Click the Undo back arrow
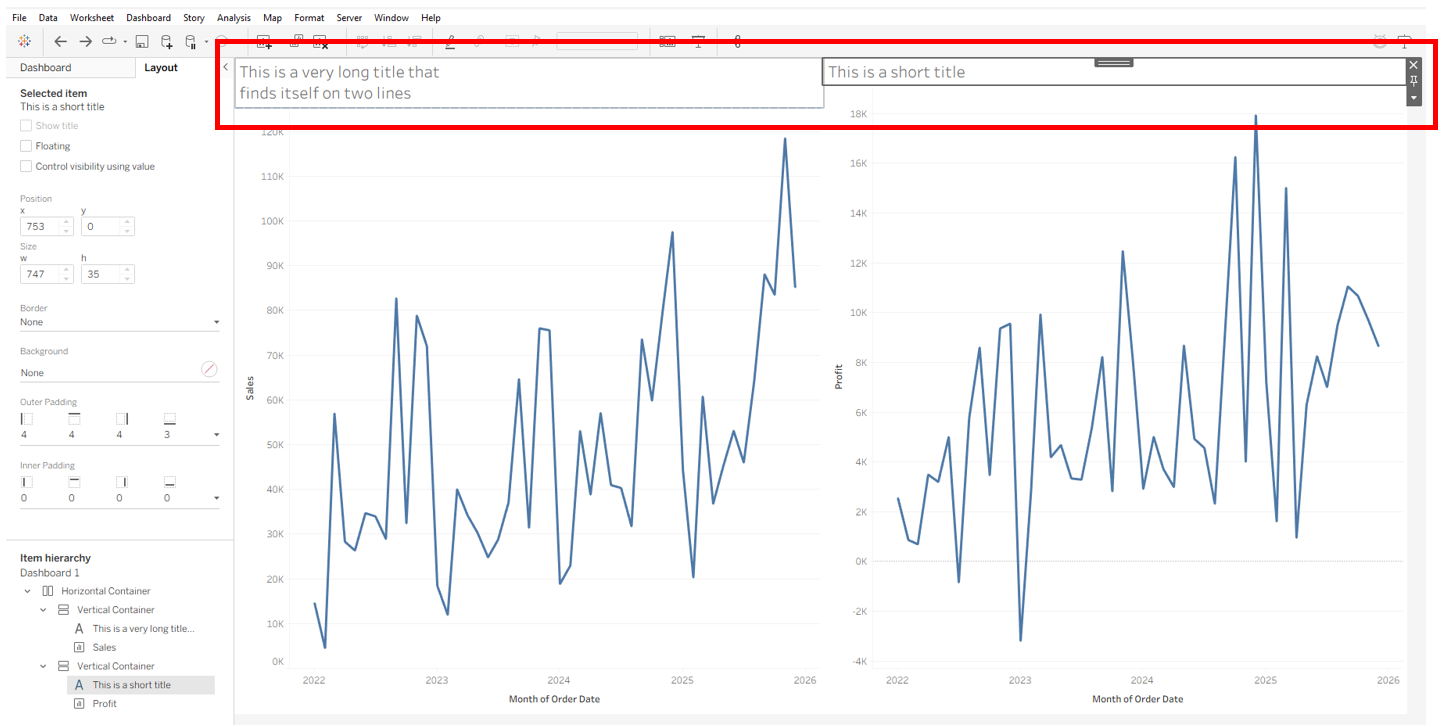Viewport: 1443px width, 727px height. (x=61, y=41)
